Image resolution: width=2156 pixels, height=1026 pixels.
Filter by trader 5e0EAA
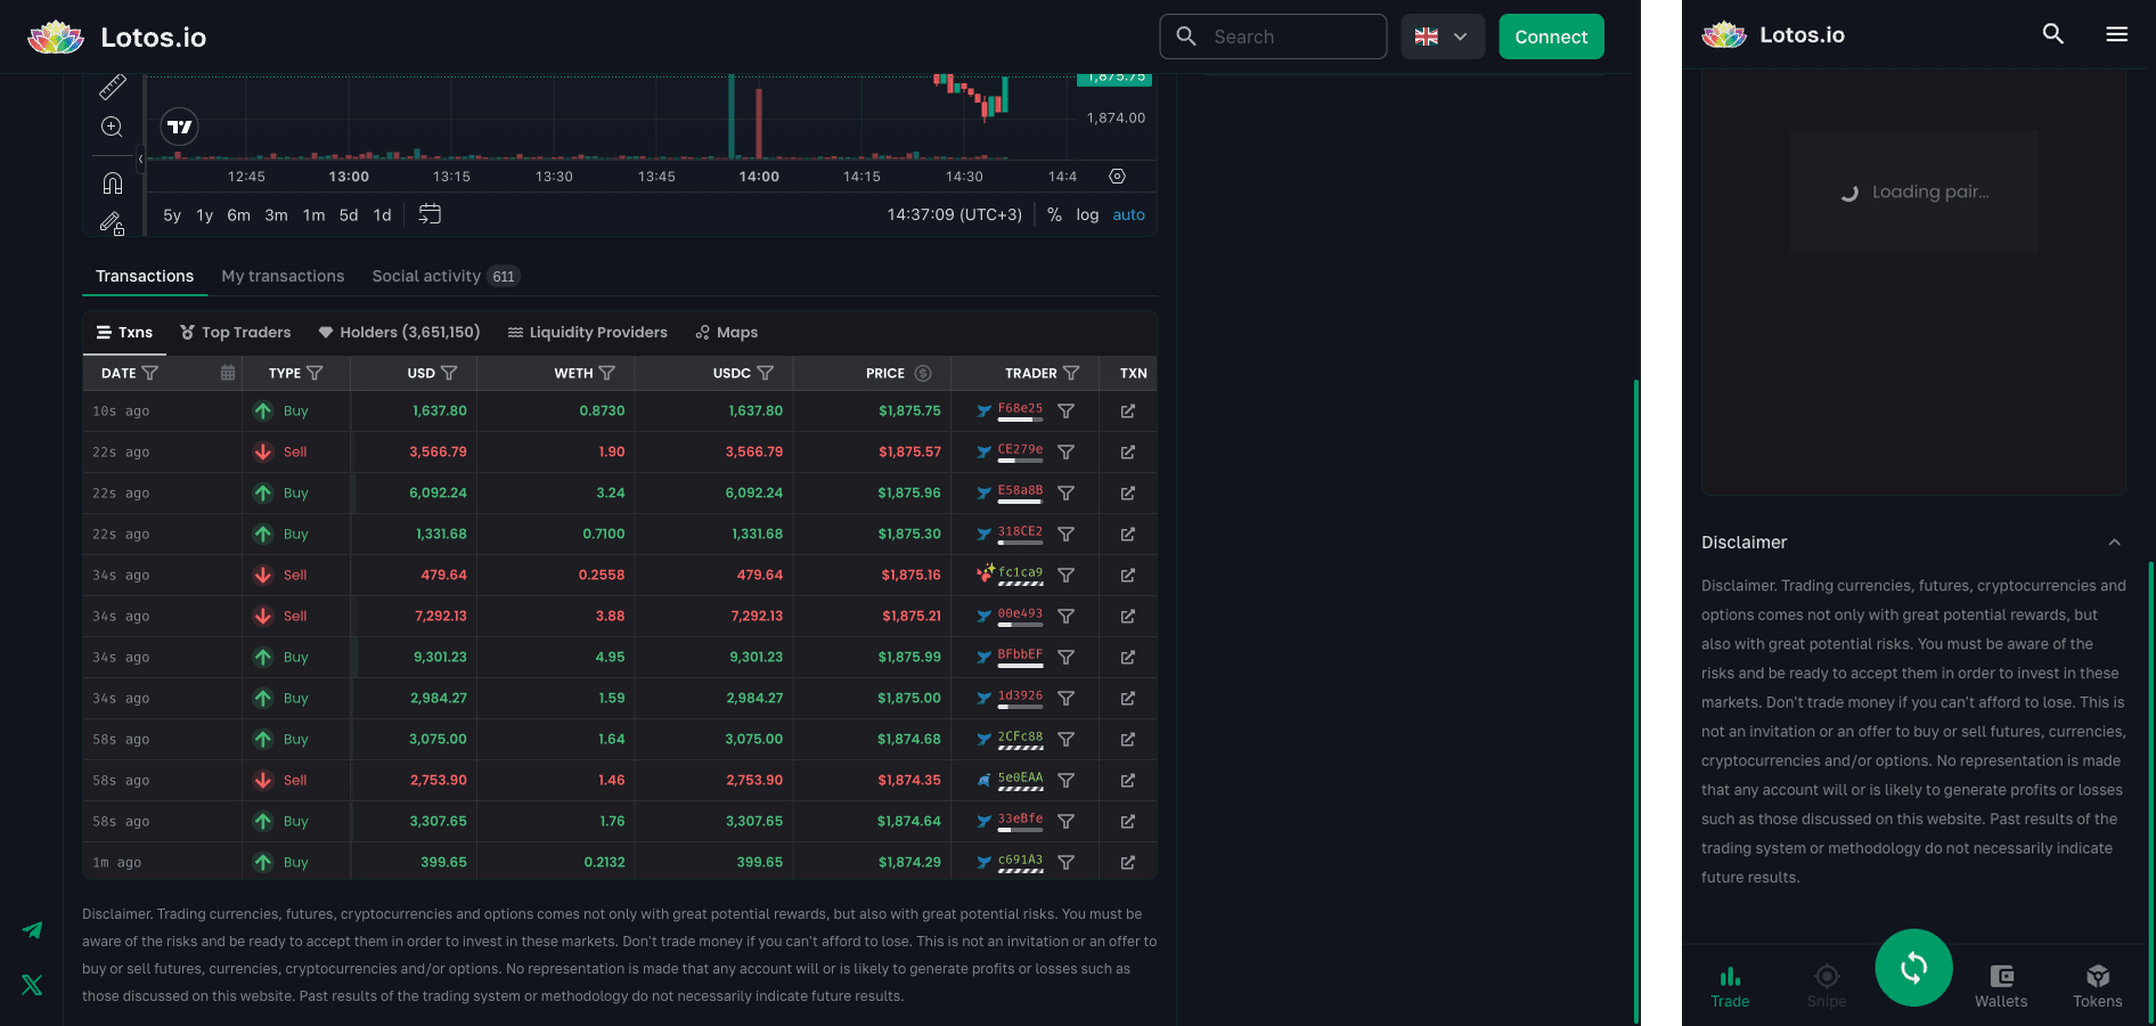[x=1066, y=780]
